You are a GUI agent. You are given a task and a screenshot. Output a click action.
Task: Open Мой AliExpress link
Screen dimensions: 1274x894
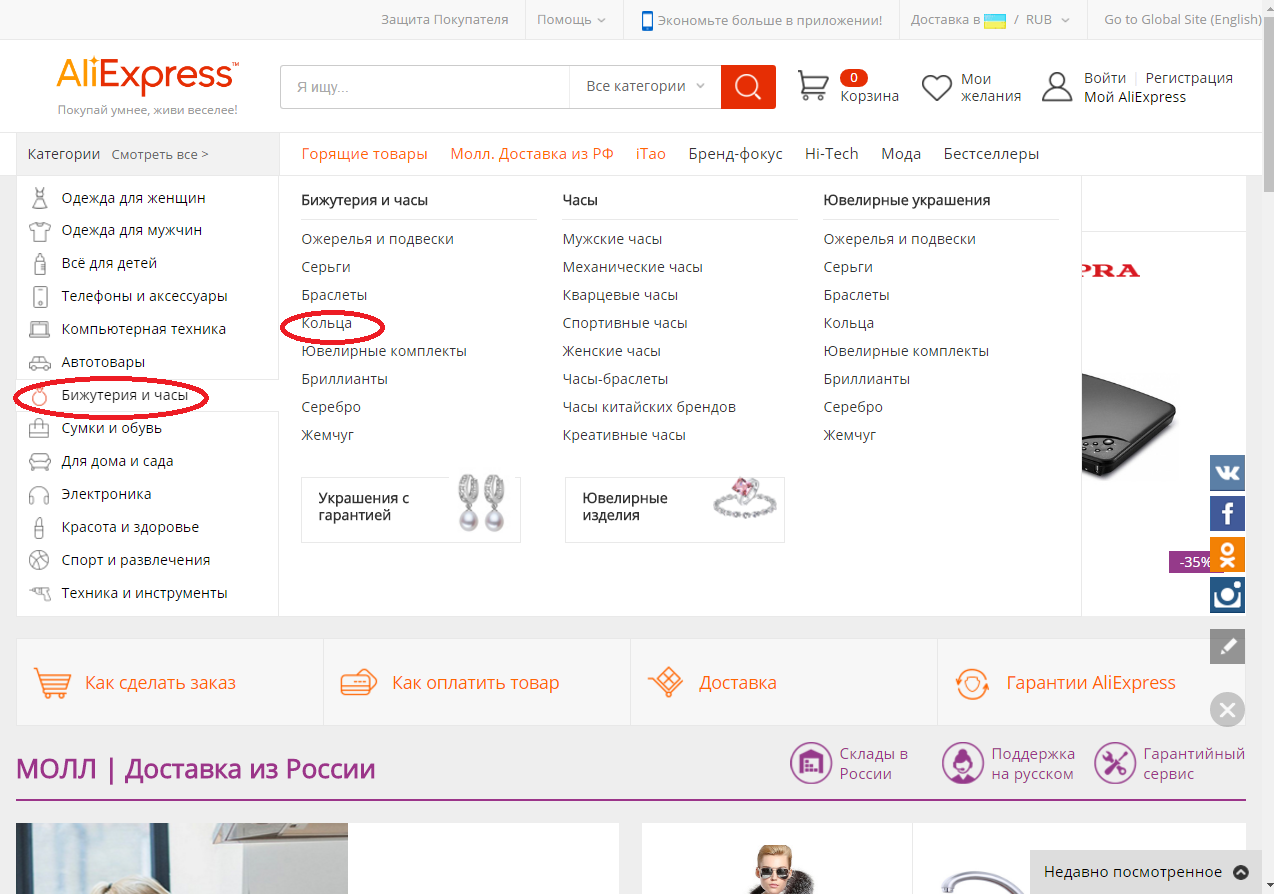pyautogui.click(x=1135, y=97)
